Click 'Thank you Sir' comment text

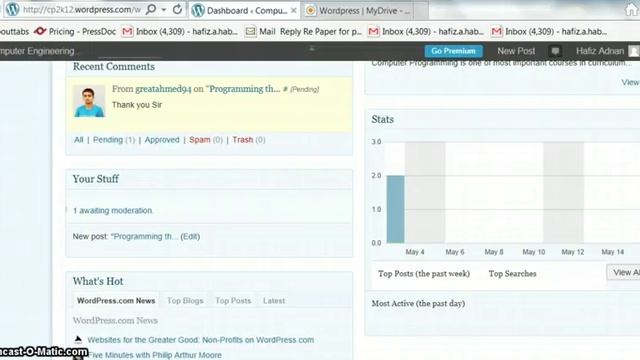click(x=137, y=105)
